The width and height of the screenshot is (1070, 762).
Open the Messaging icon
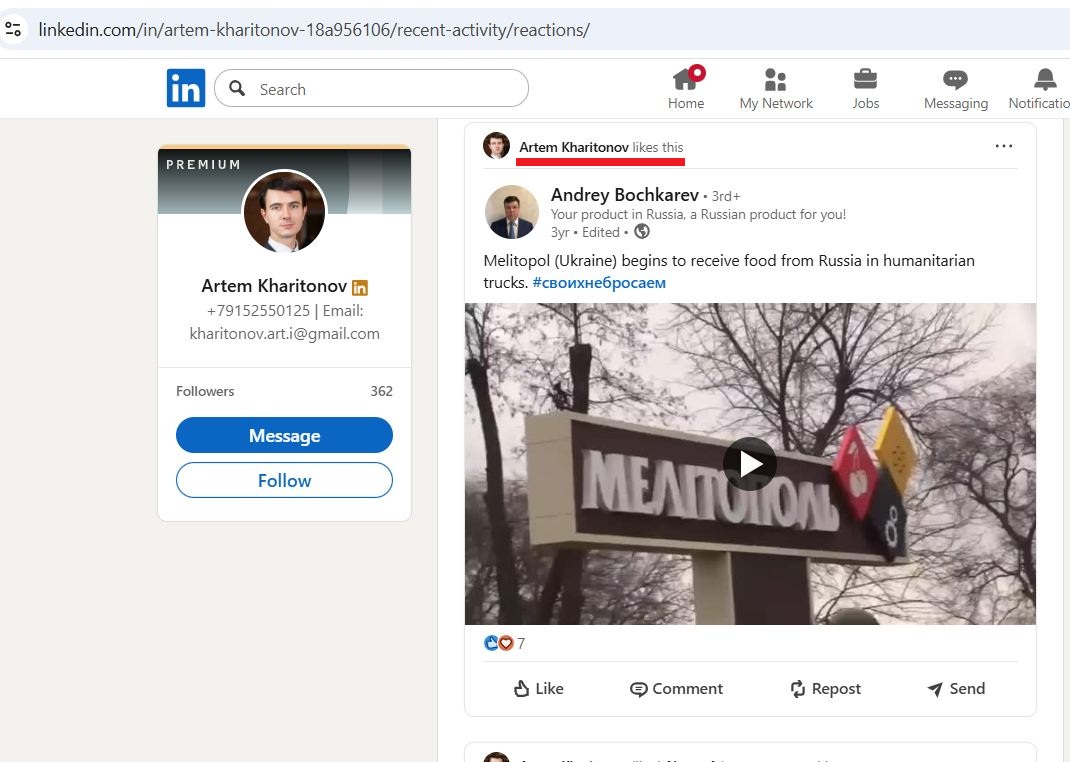click(x=955, y=80)
